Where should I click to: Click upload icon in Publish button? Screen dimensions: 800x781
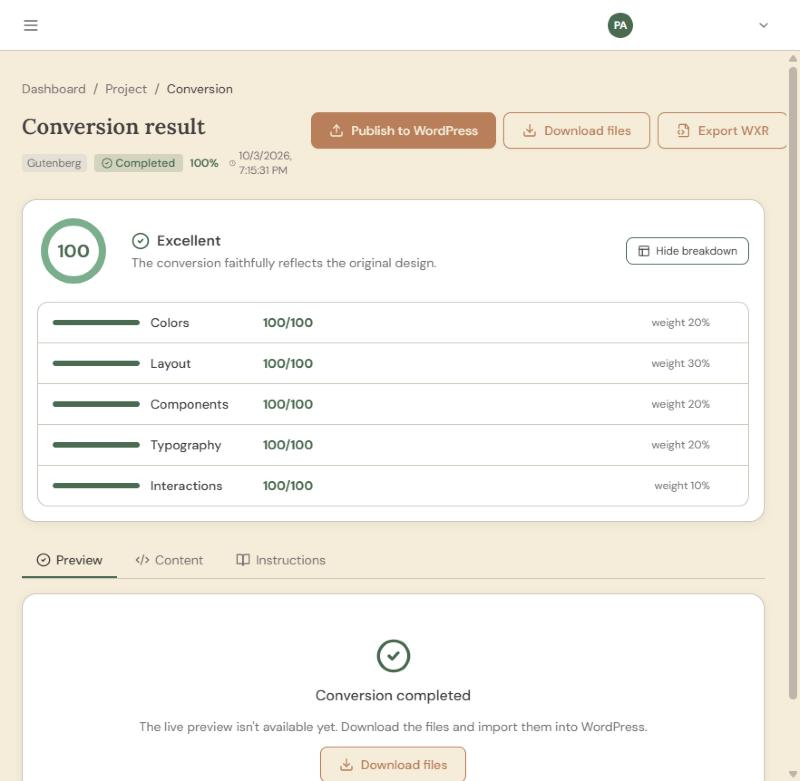pos(336,131)
